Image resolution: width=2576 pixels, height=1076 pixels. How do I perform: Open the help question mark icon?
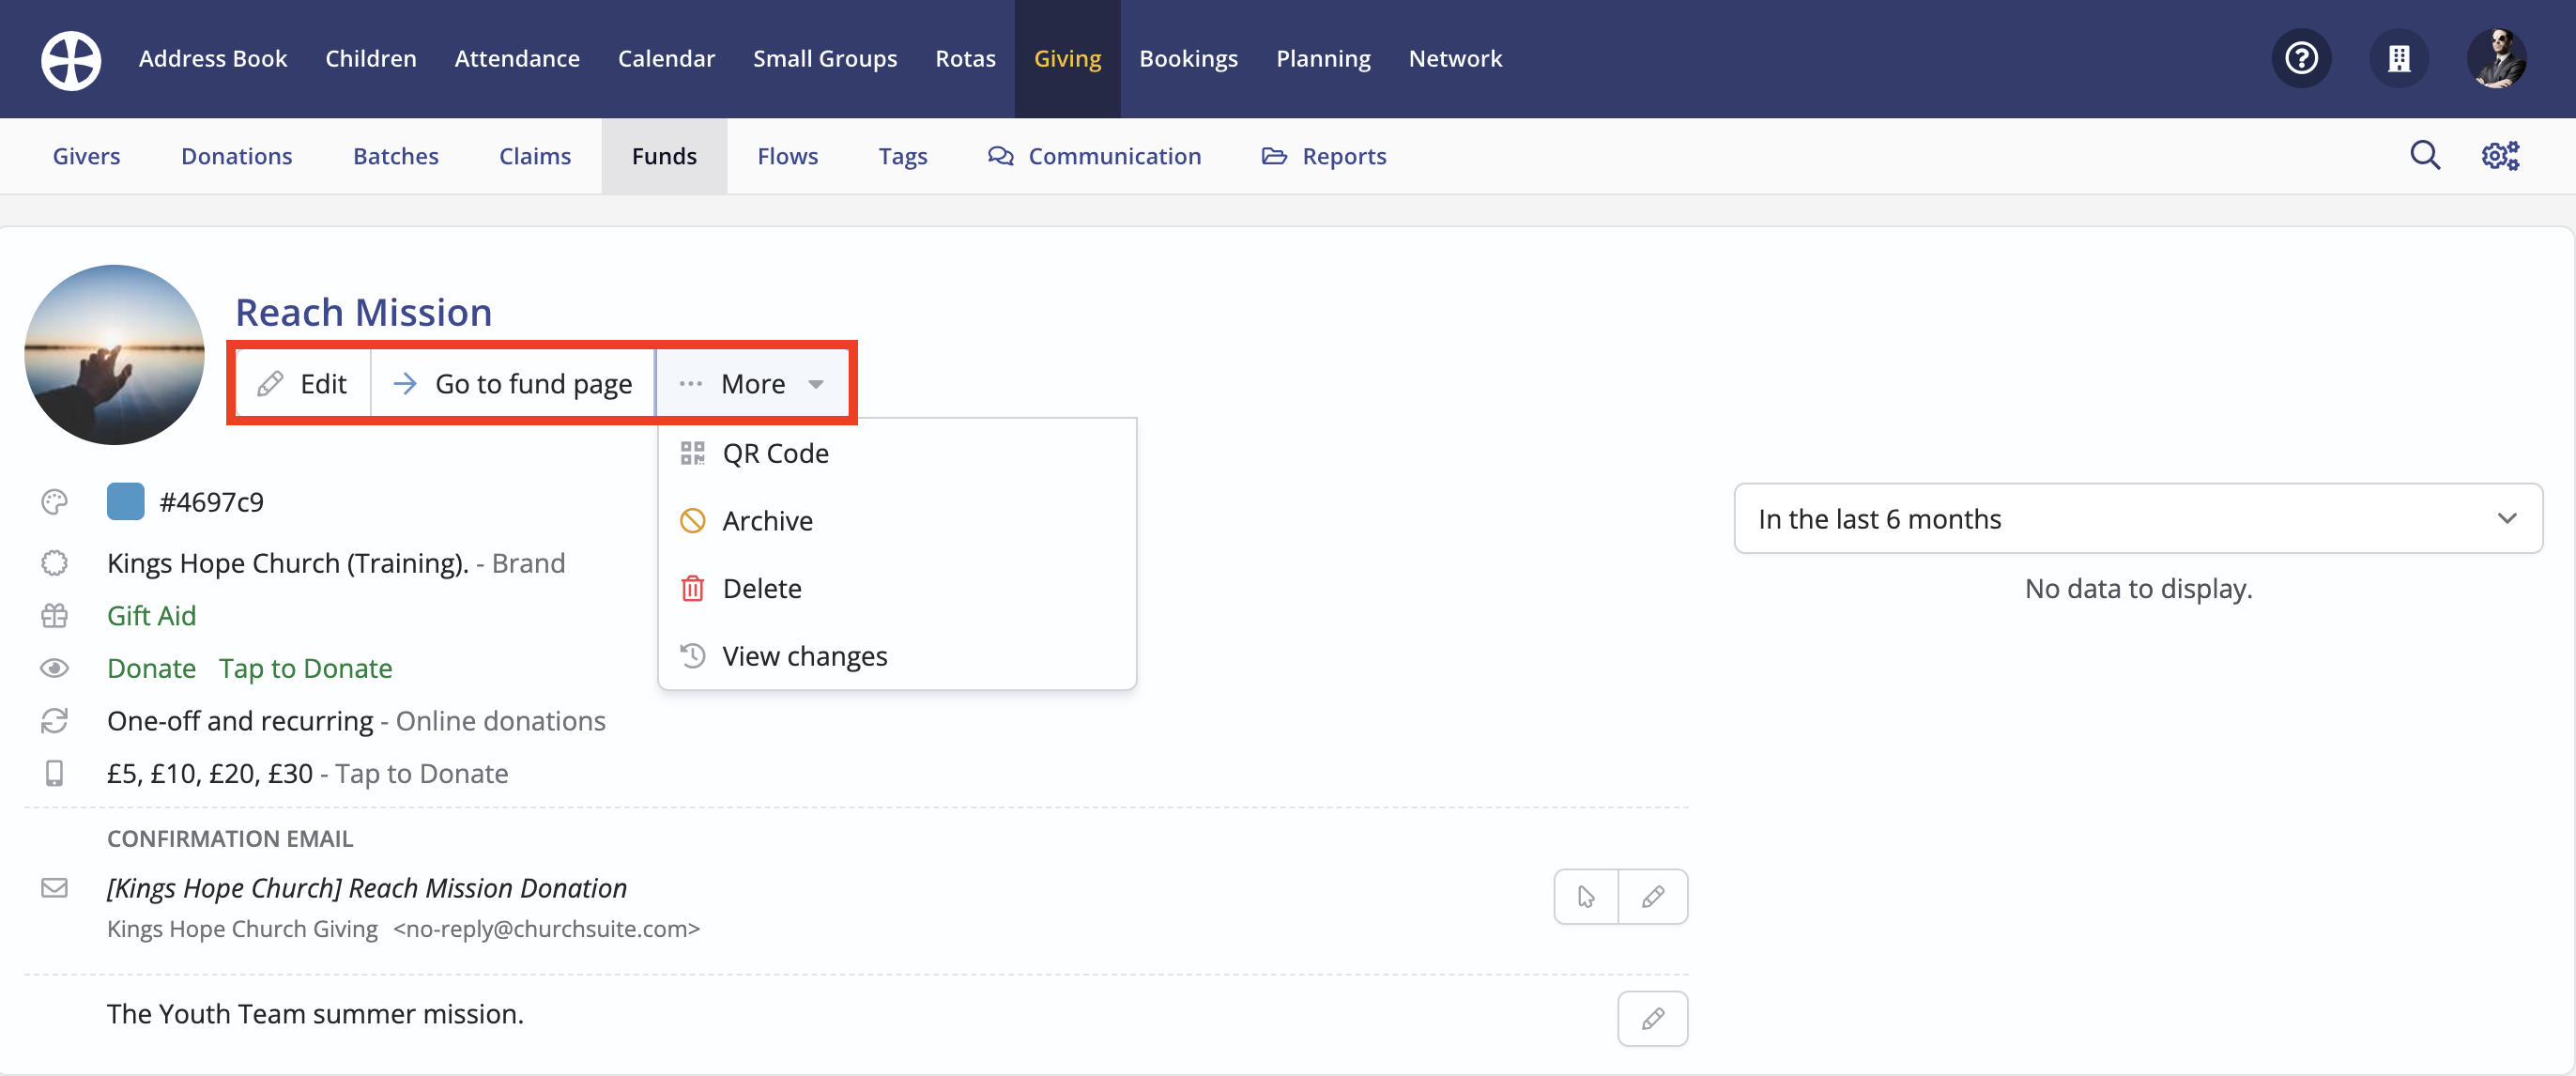point(2301,59)
